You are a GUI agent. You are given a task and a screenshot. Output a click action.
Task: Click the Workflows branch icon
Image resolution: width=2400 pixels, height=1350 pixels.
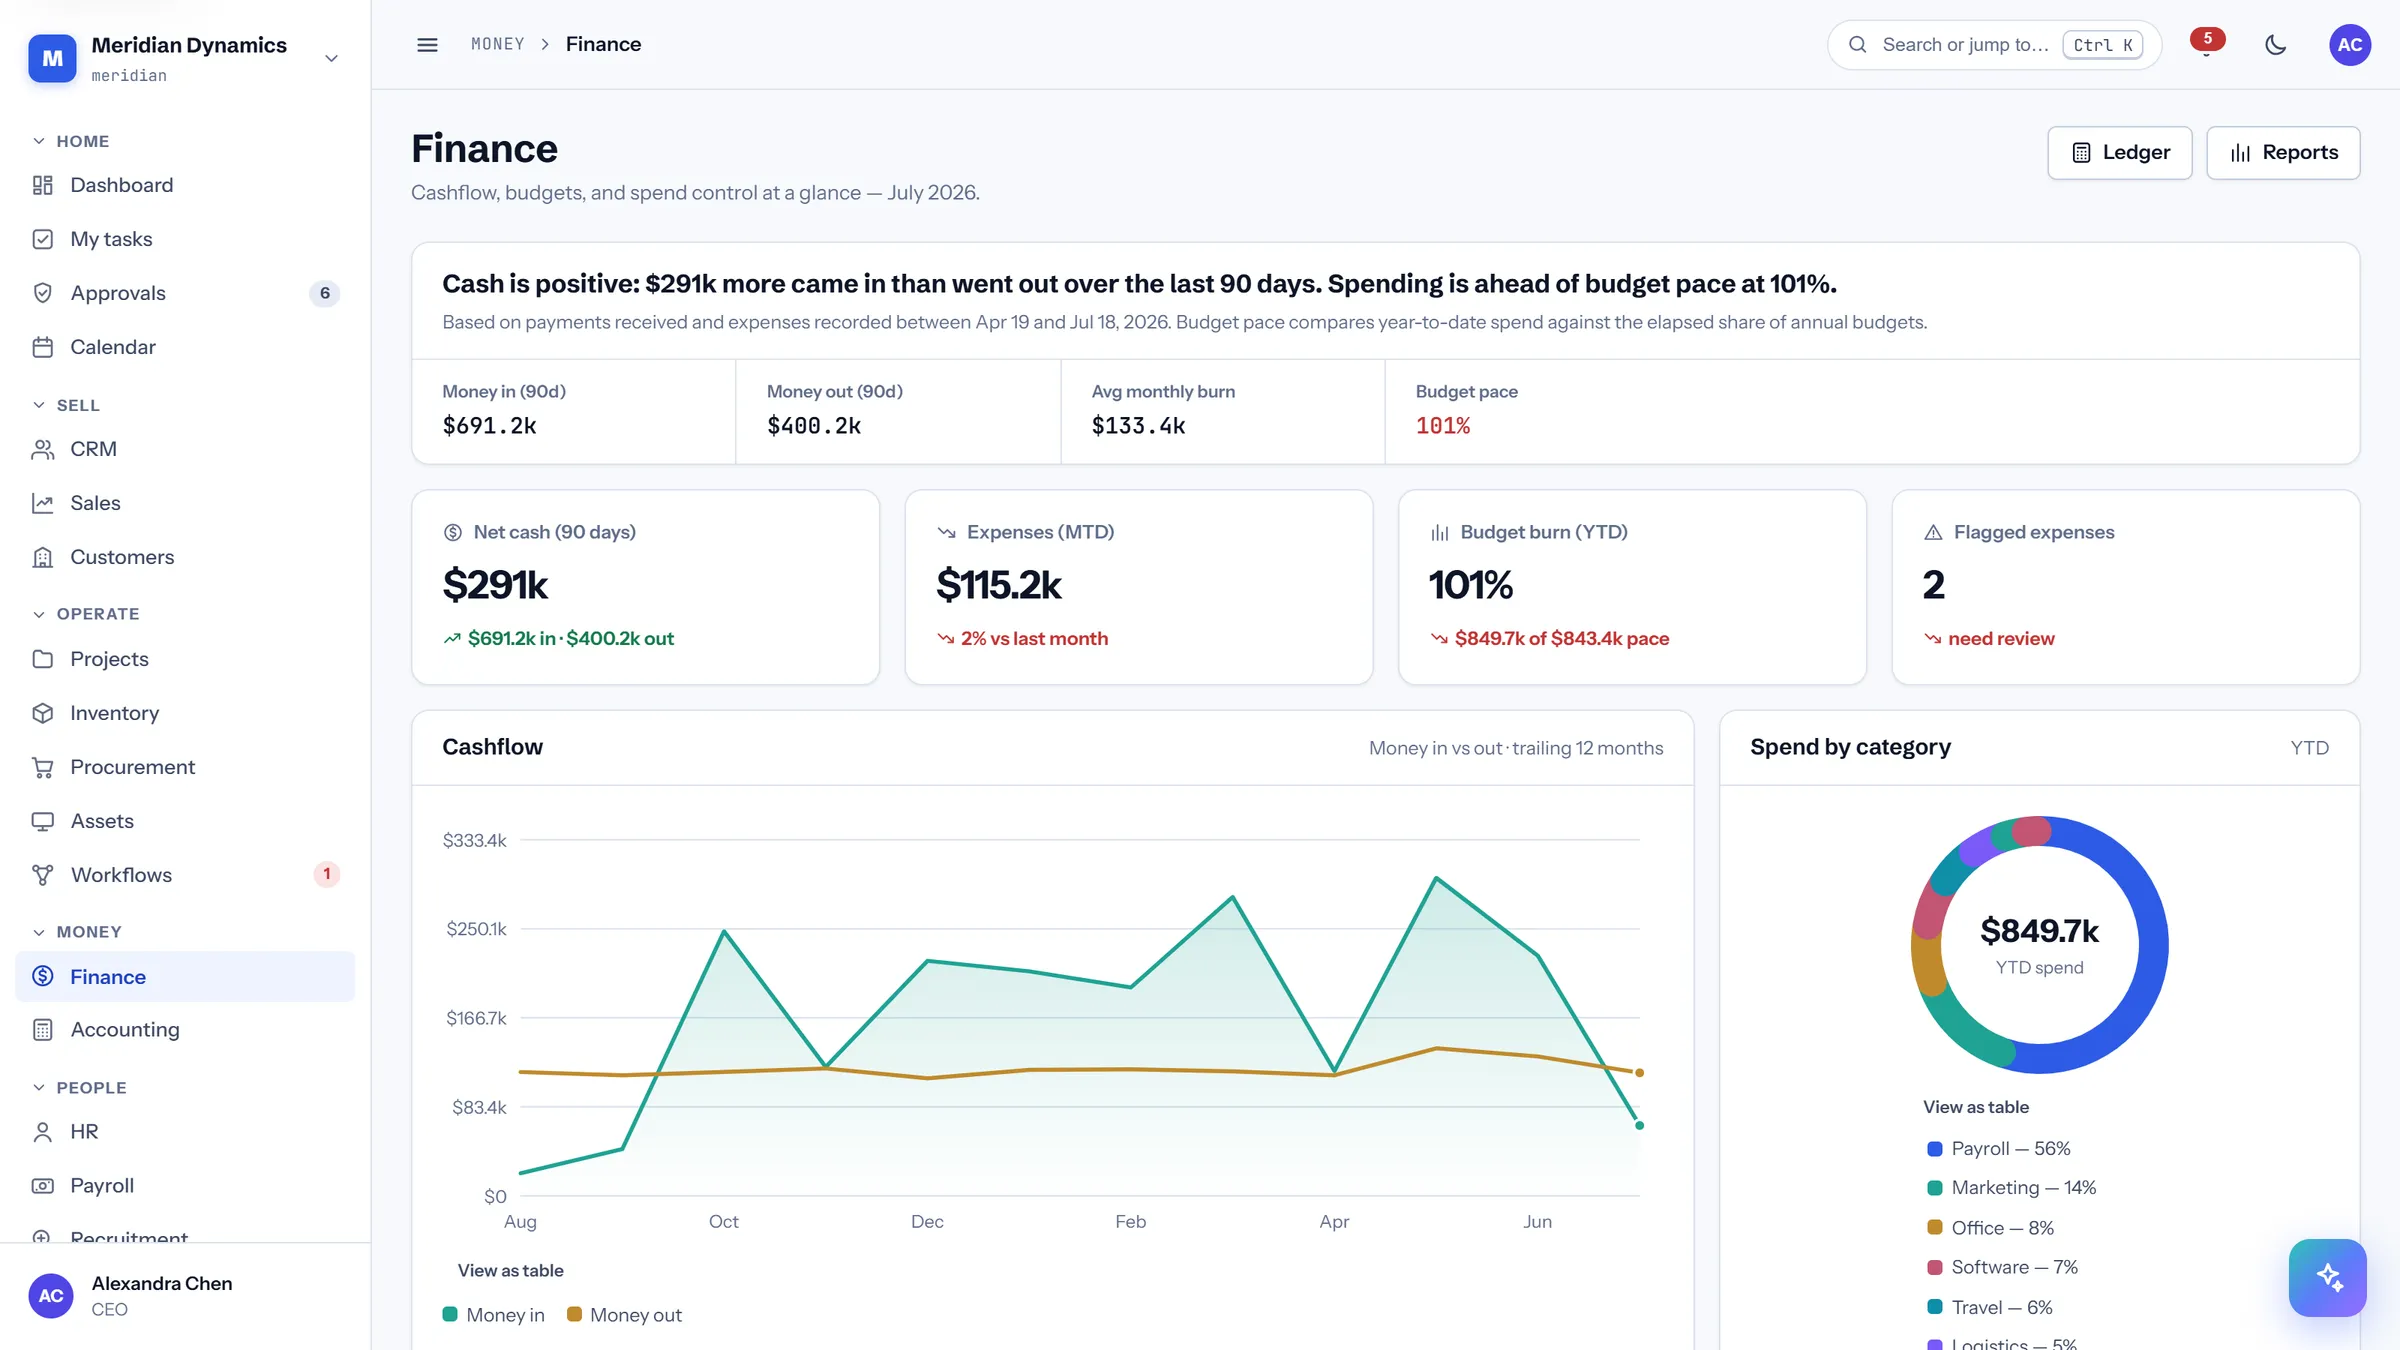pyautogui.click(x=43, y=875)
